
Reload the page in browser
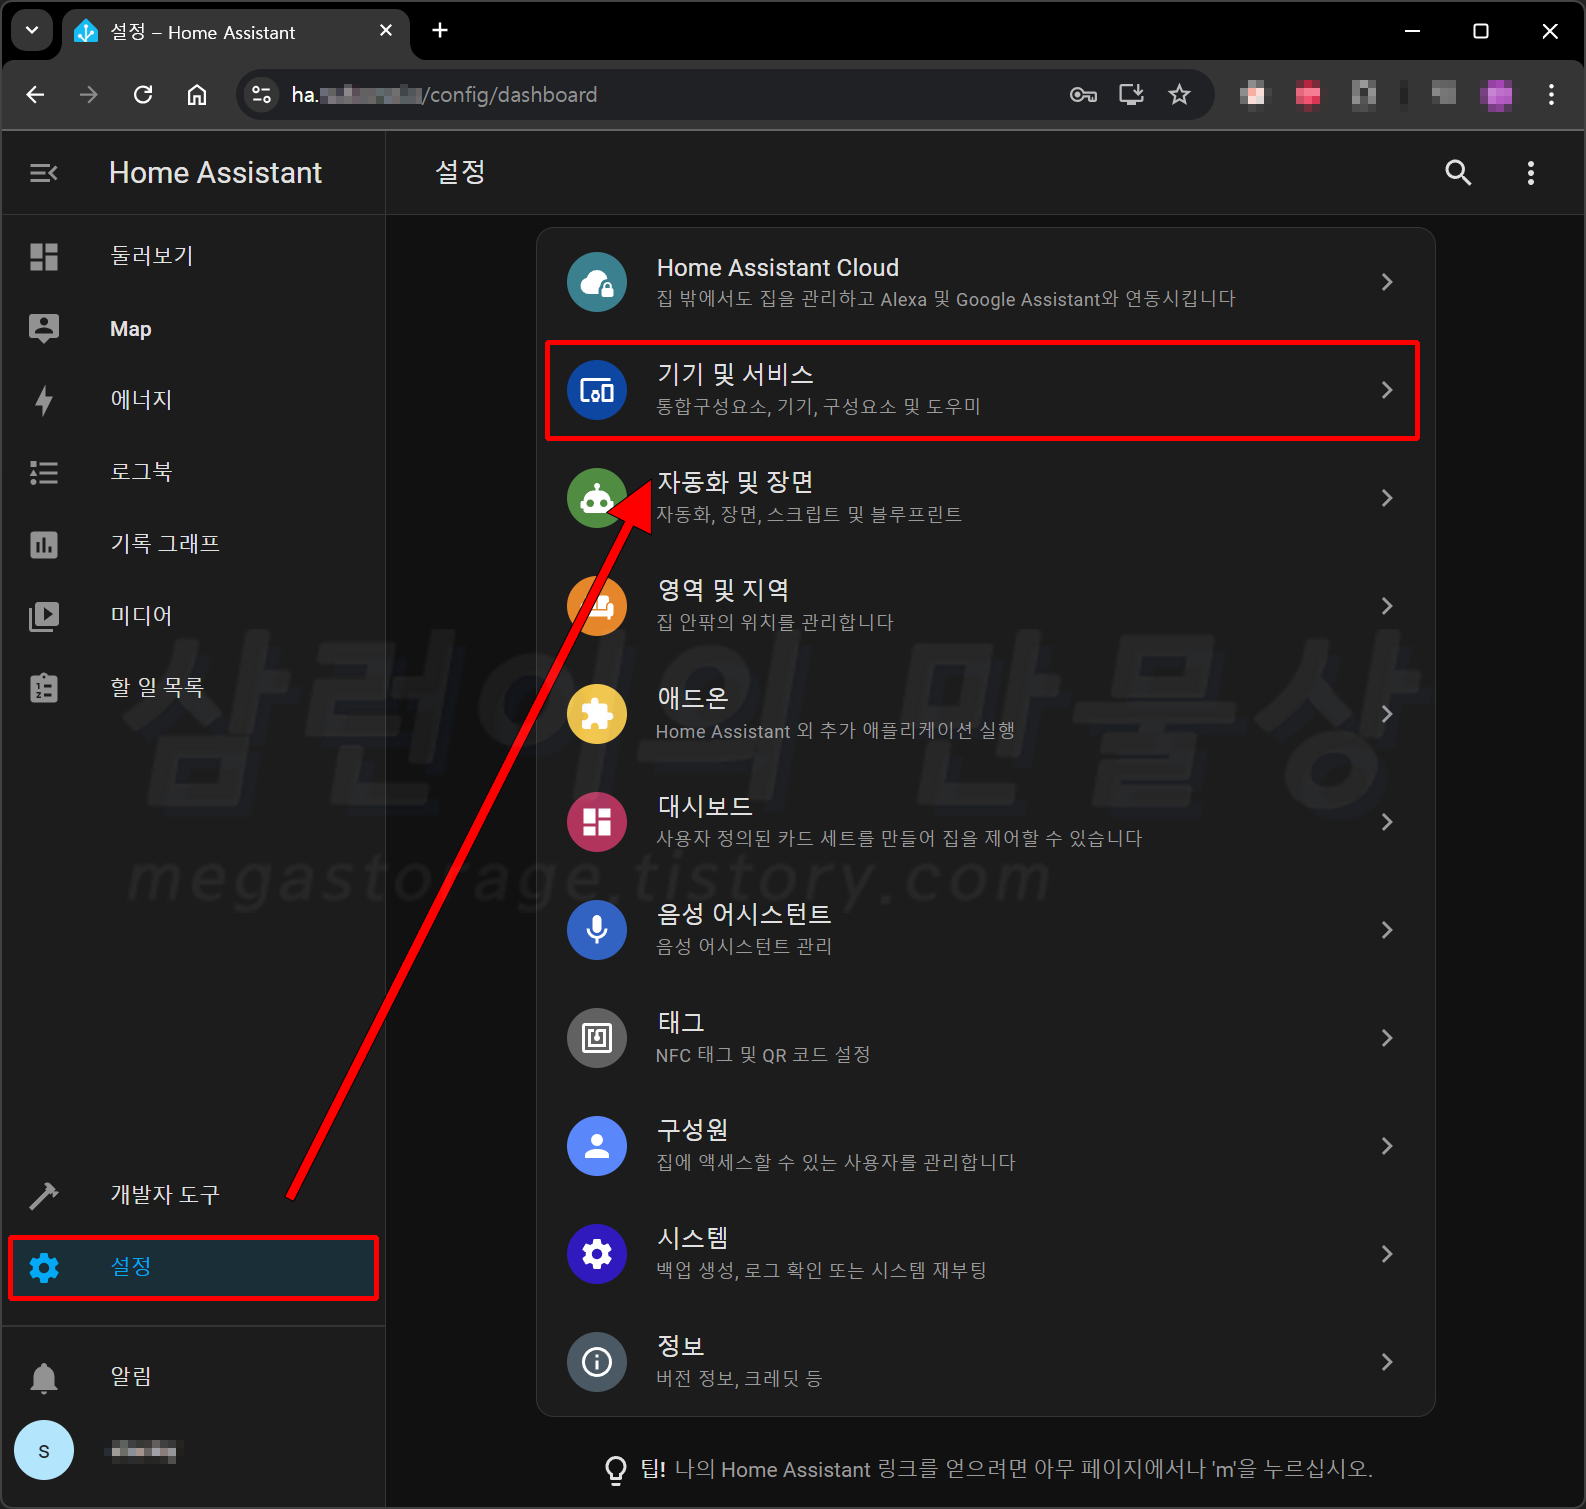click(143, 95)
